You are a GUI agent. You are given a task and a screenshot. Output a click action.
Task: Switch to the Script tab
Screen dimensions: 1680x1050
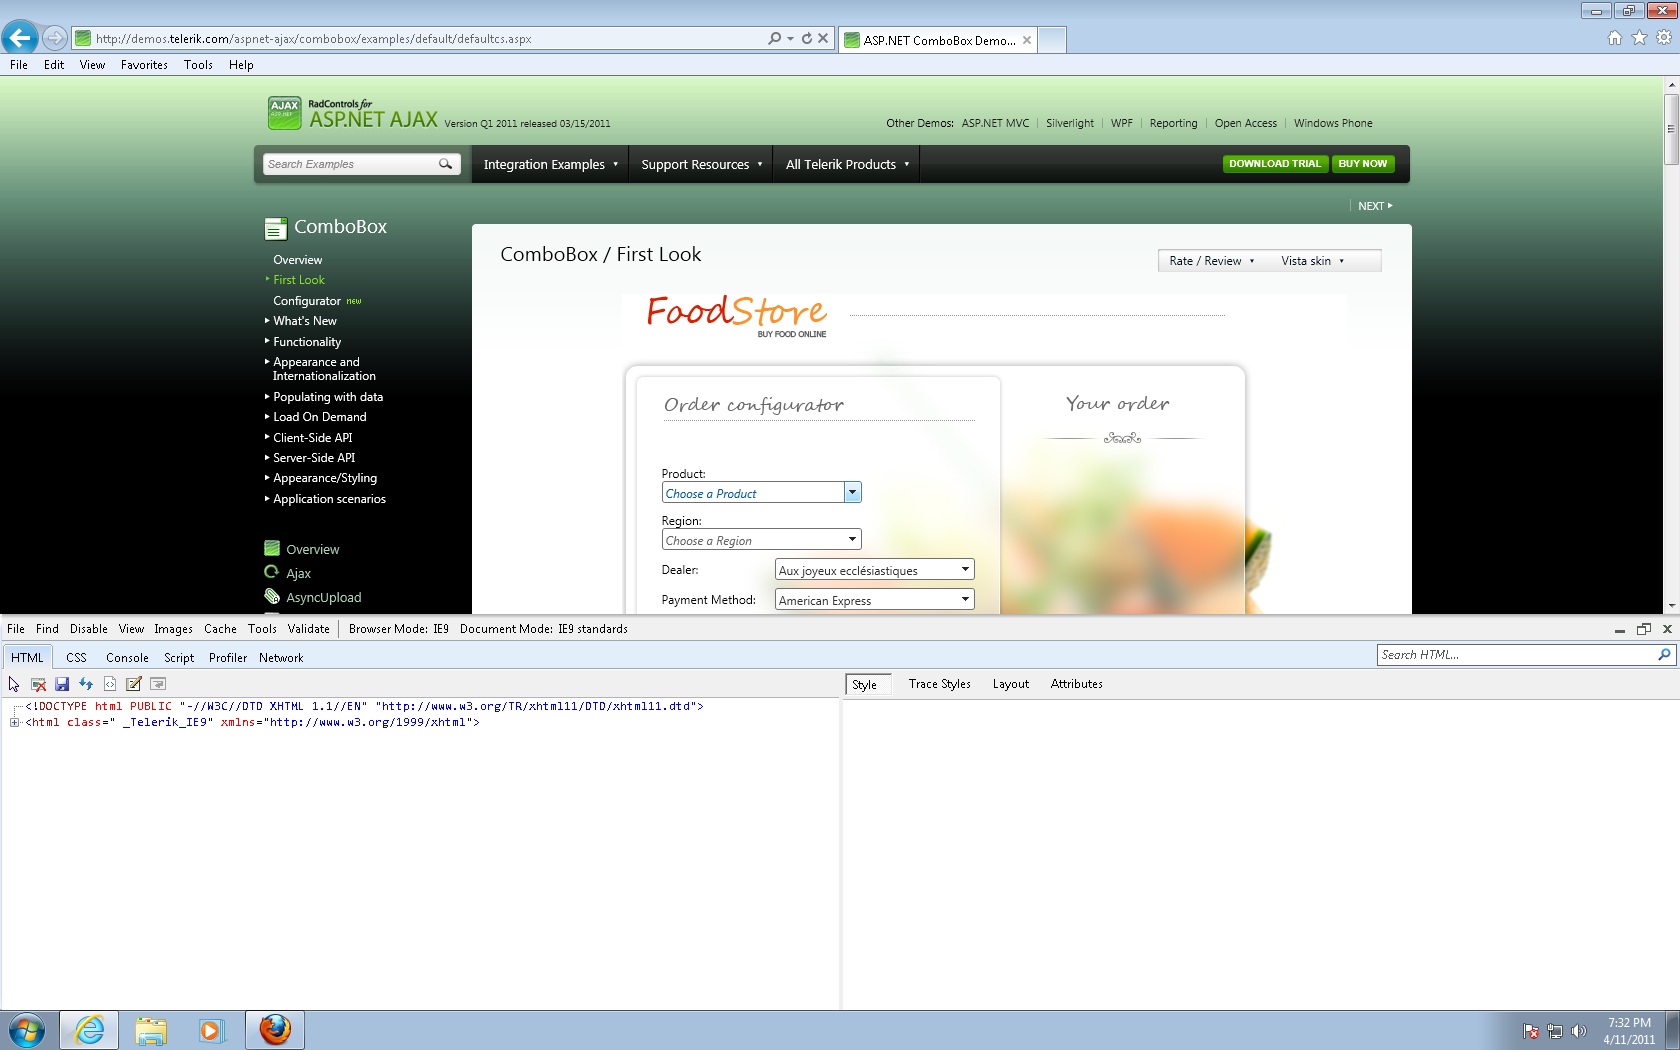(179, 658)
